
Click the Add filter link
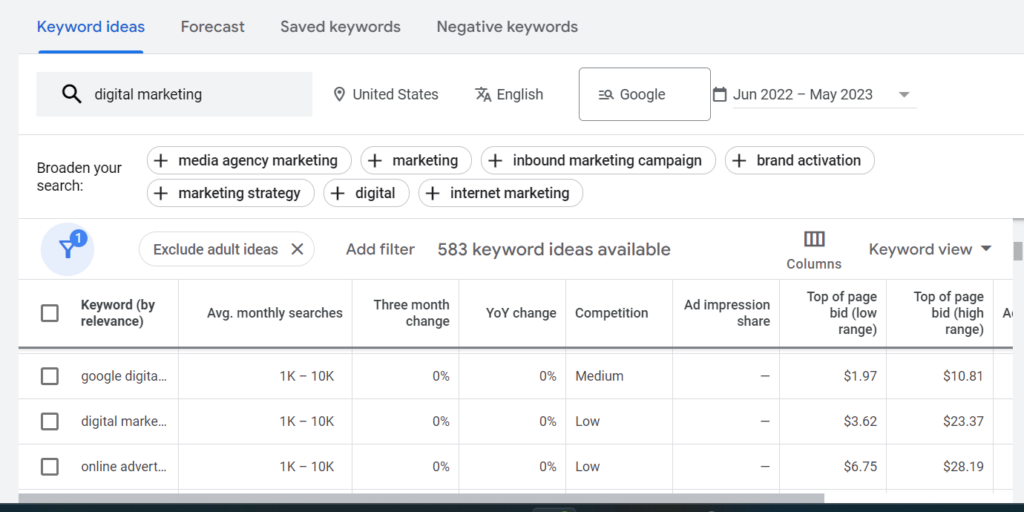(380, 249)
